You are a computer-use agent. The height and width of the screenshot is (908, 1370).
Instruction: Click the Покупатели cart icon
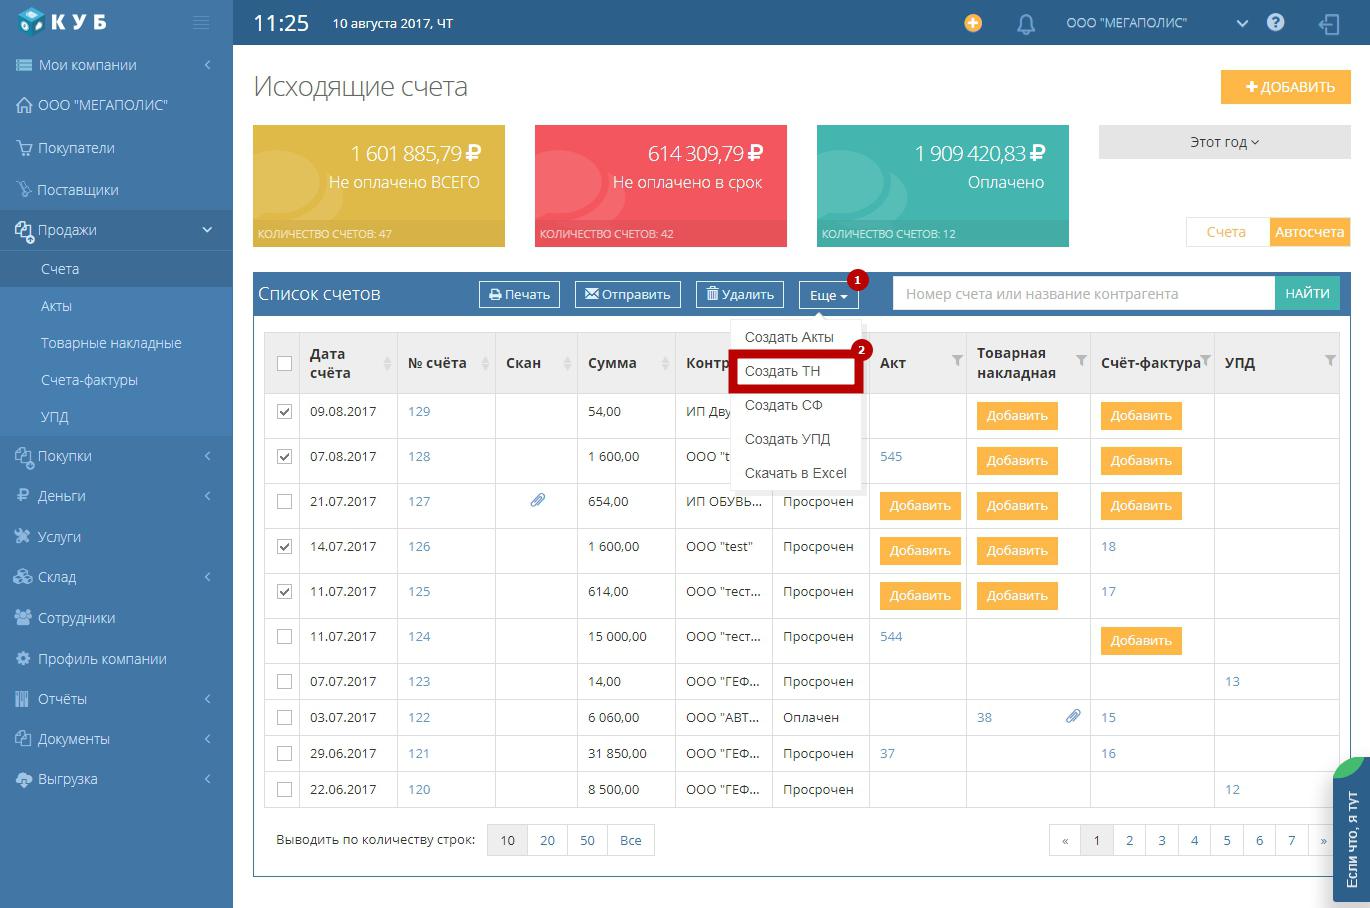click(24, 148)
